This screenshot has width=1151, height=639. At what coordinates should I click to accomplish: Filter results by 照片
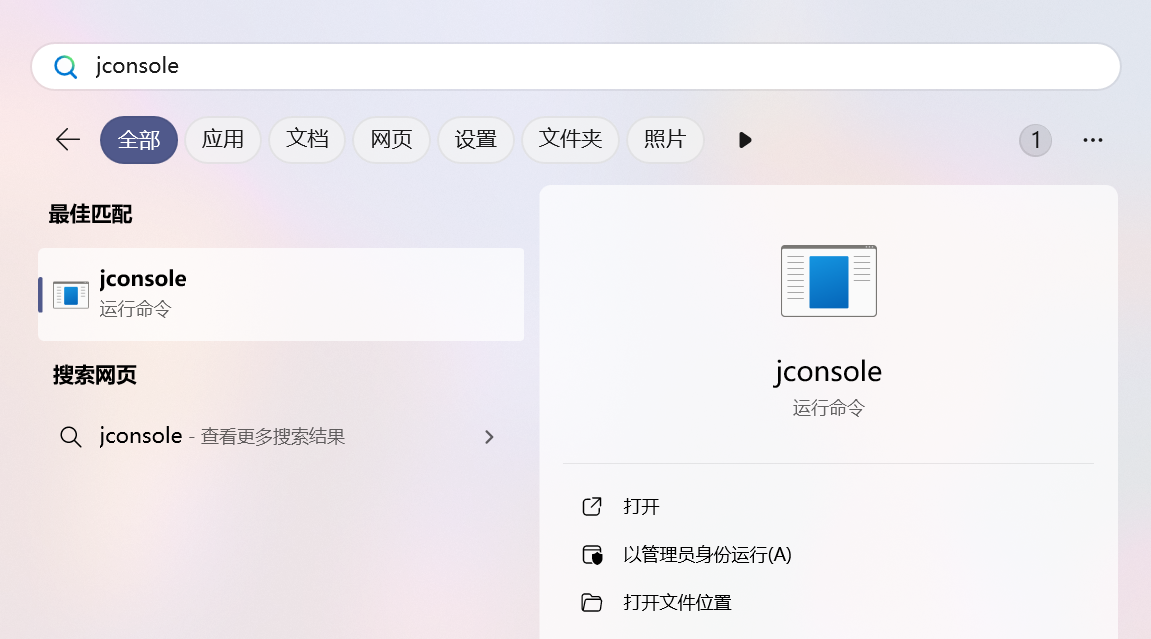(665, 140)
